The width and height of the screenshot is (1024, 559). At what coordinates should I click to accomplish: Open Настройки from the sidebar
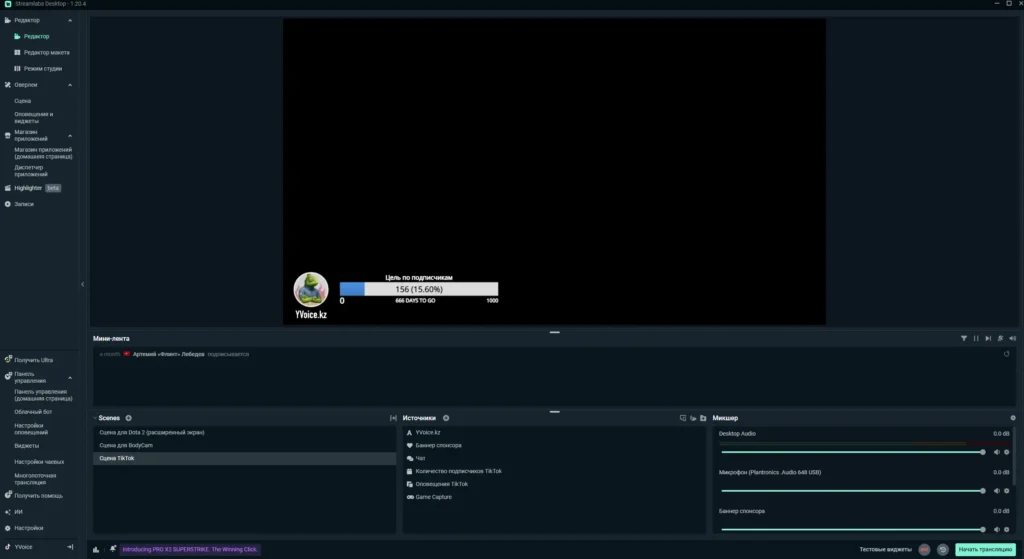point(28,527)
